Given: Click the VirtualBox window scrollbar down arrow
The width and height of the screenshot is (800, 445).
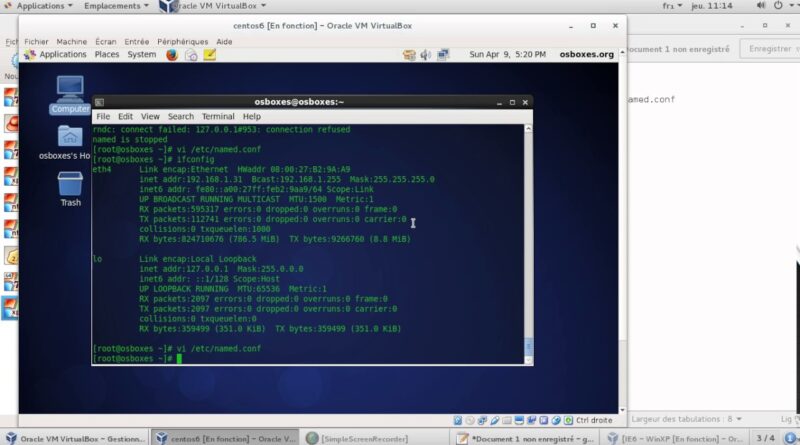Looking at the screenshot, I should 622,410.
